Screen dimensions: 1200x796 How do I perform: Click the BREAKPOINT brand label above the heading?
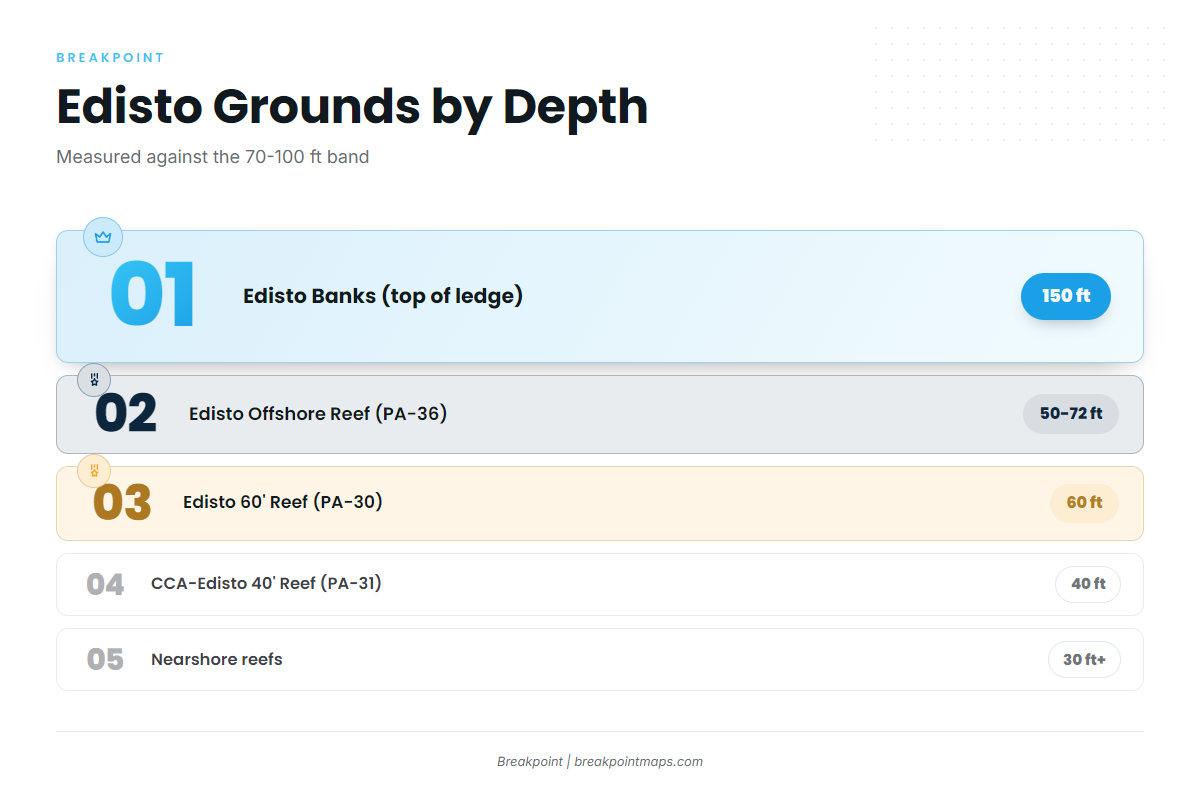110,58
